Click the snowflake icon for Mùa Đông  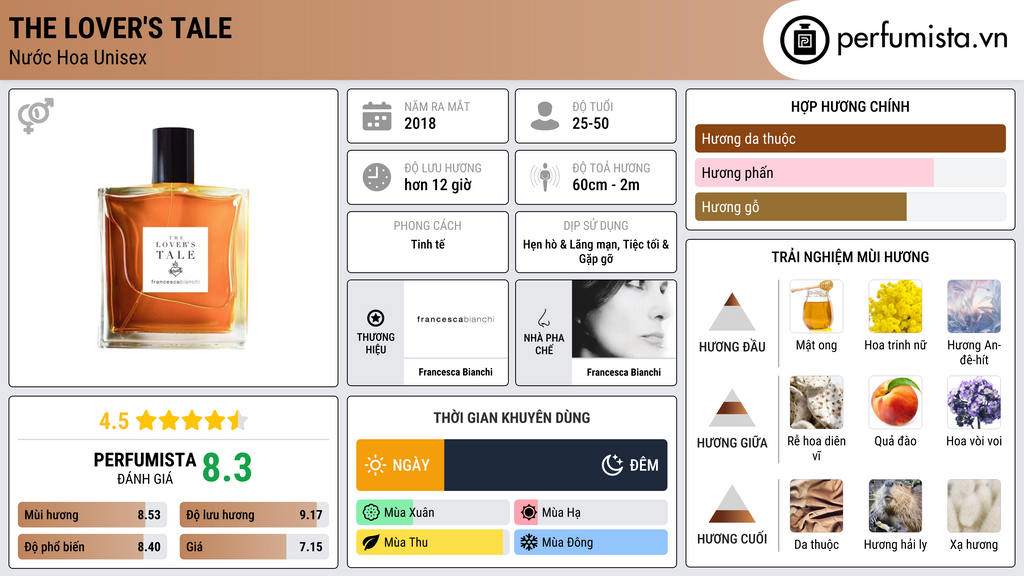point(528,542)
